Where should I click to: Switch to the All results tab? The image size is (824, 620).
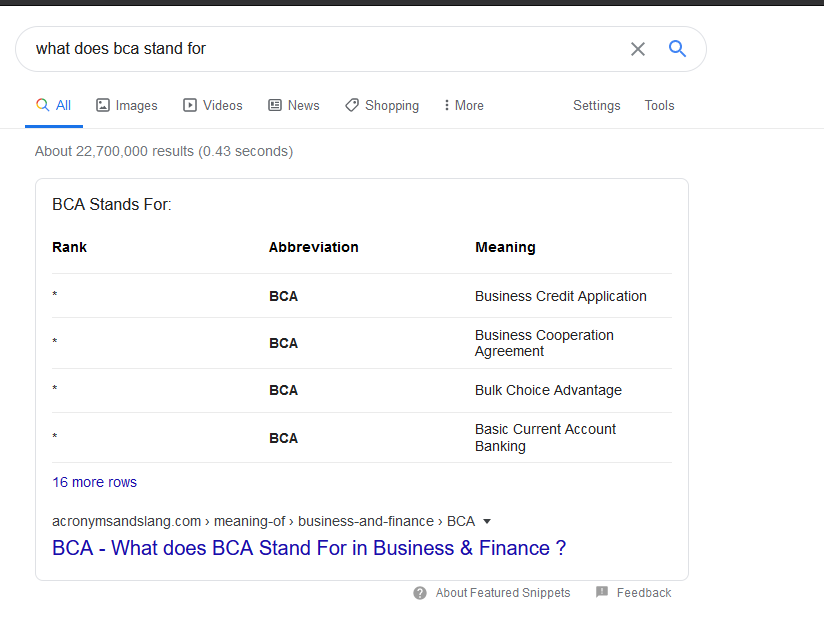click(x=54, y=105)
